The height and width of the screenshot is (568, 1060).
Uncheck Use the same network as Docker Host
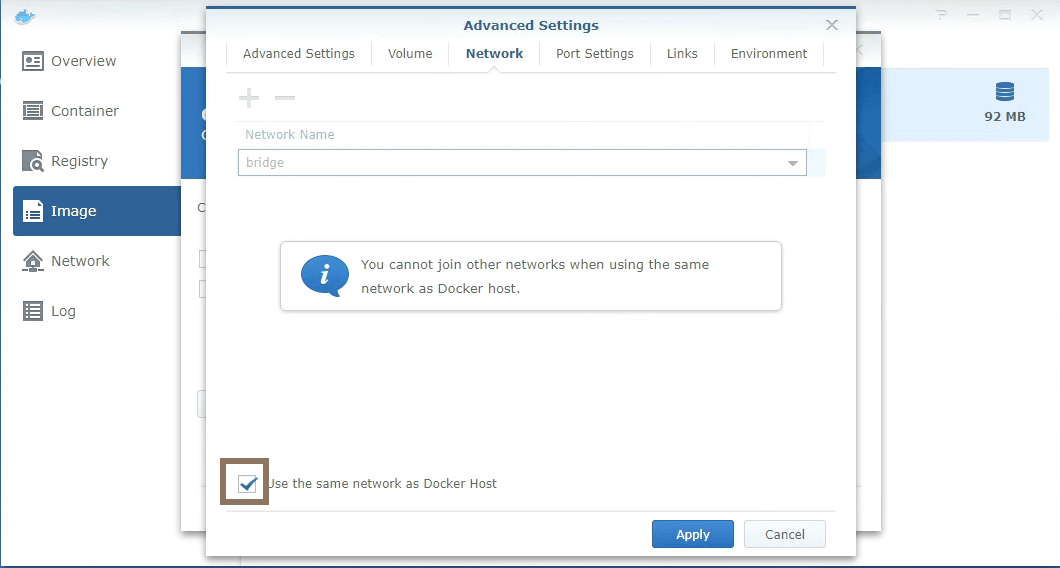(248, 484)
